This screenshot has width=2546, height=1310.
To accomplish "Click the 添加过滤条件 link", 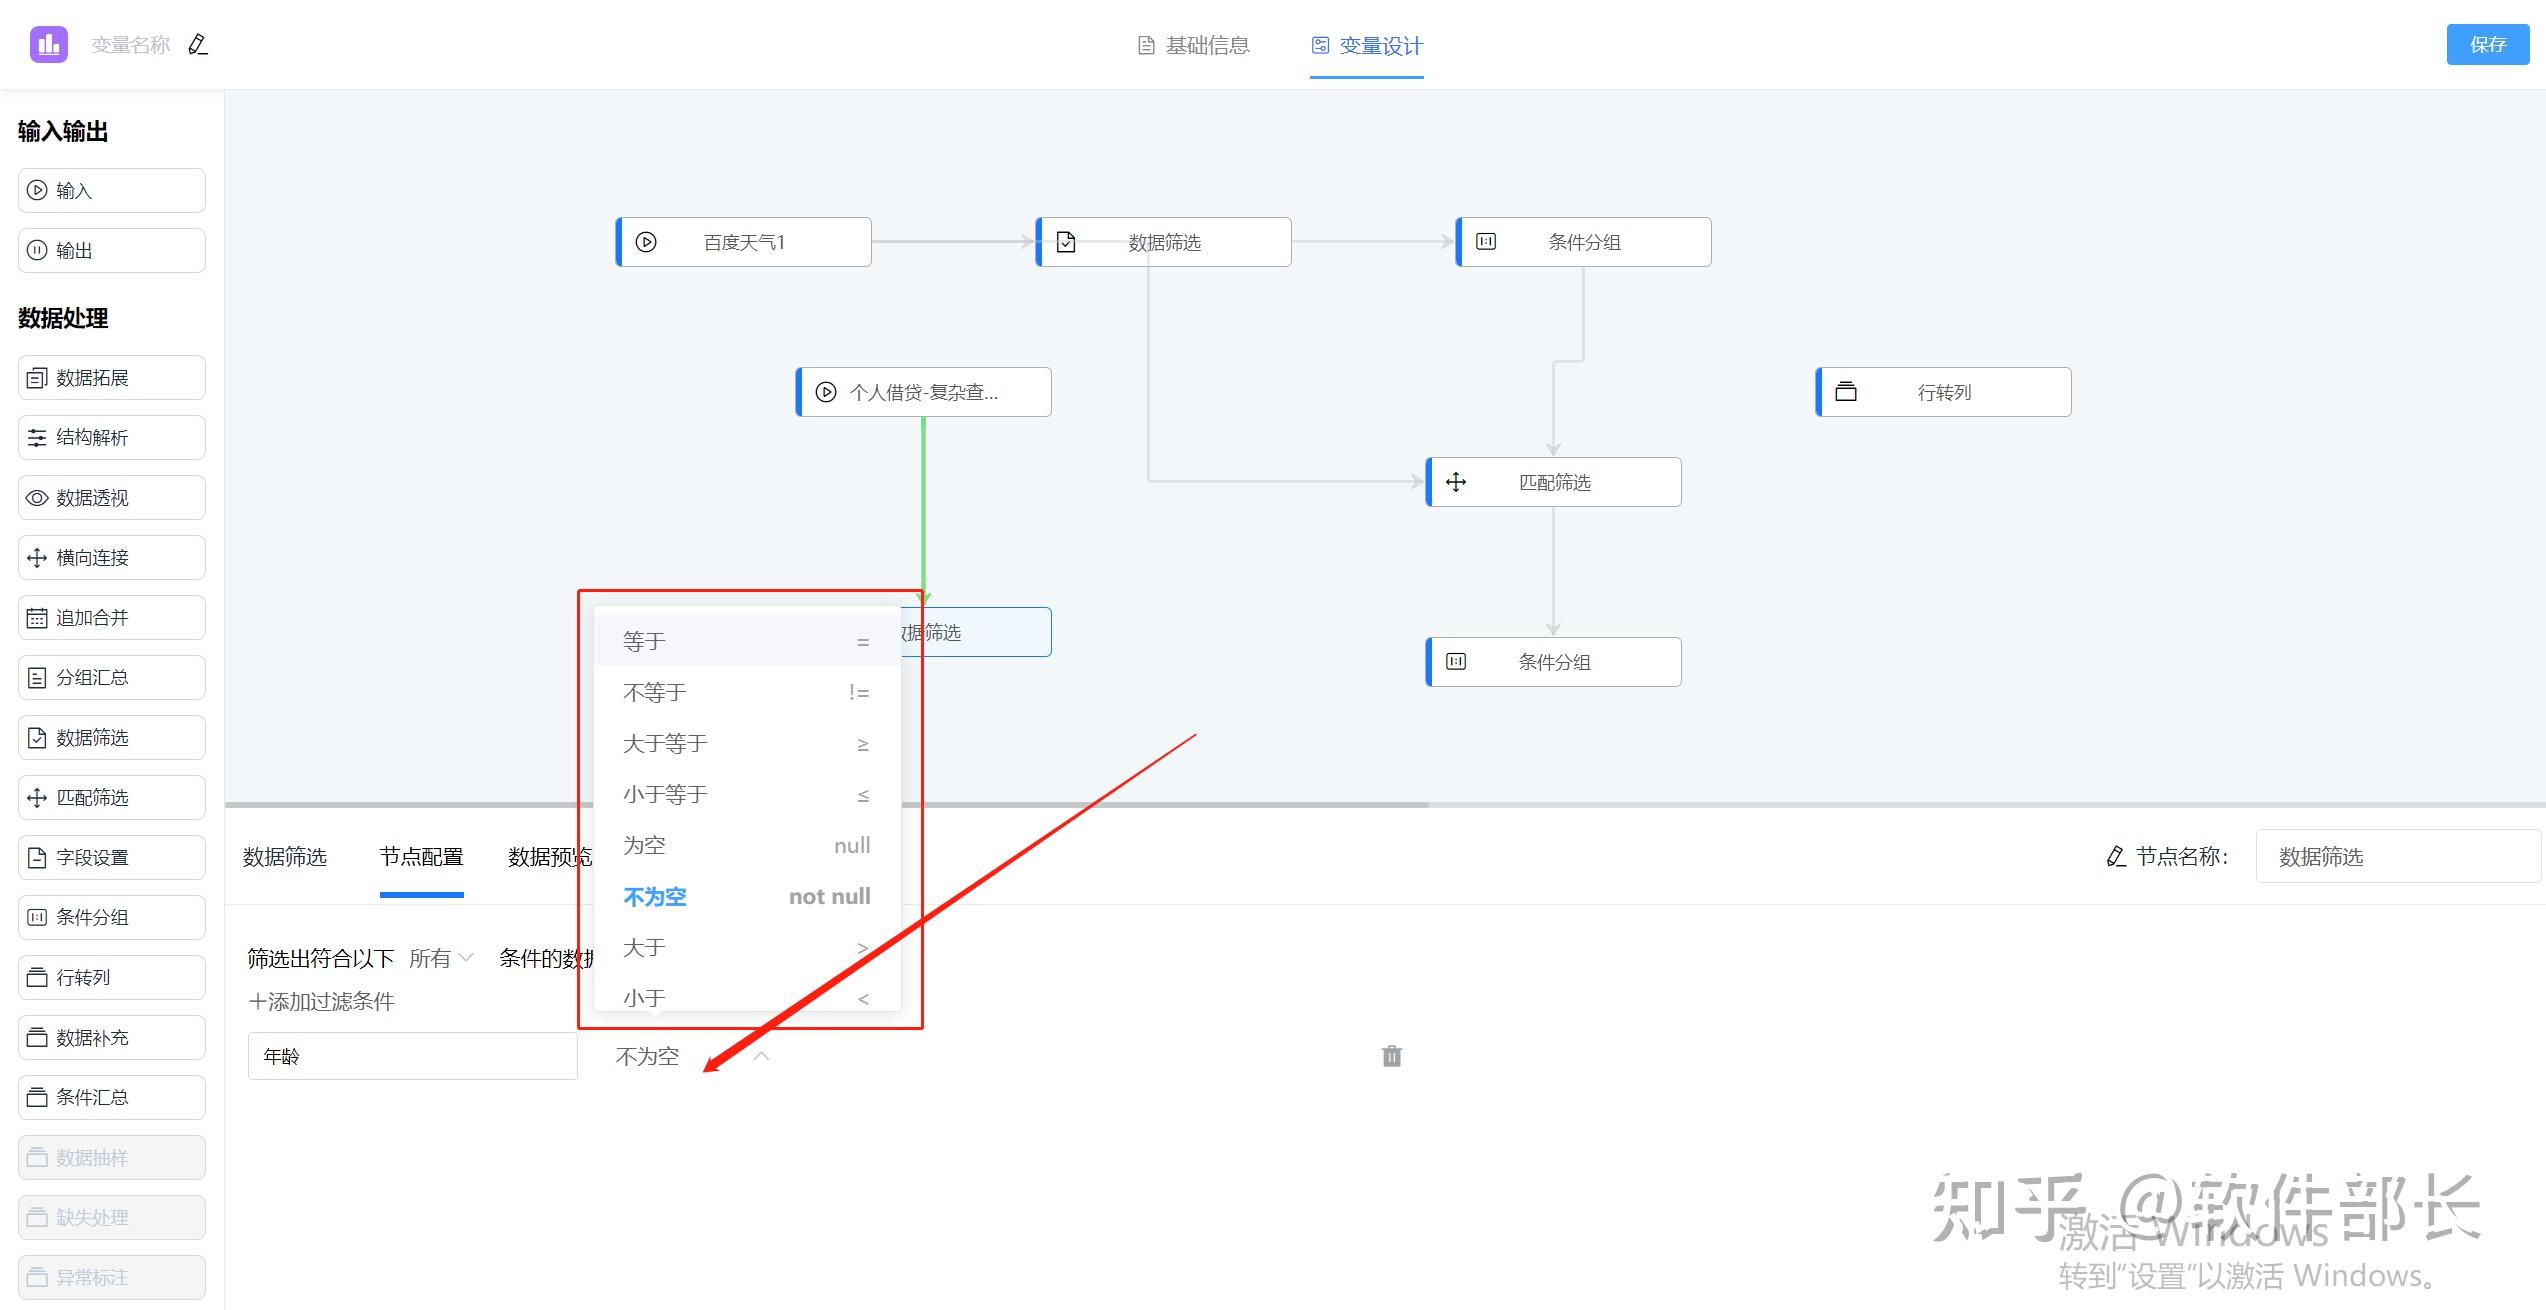I will (322, 1002).
